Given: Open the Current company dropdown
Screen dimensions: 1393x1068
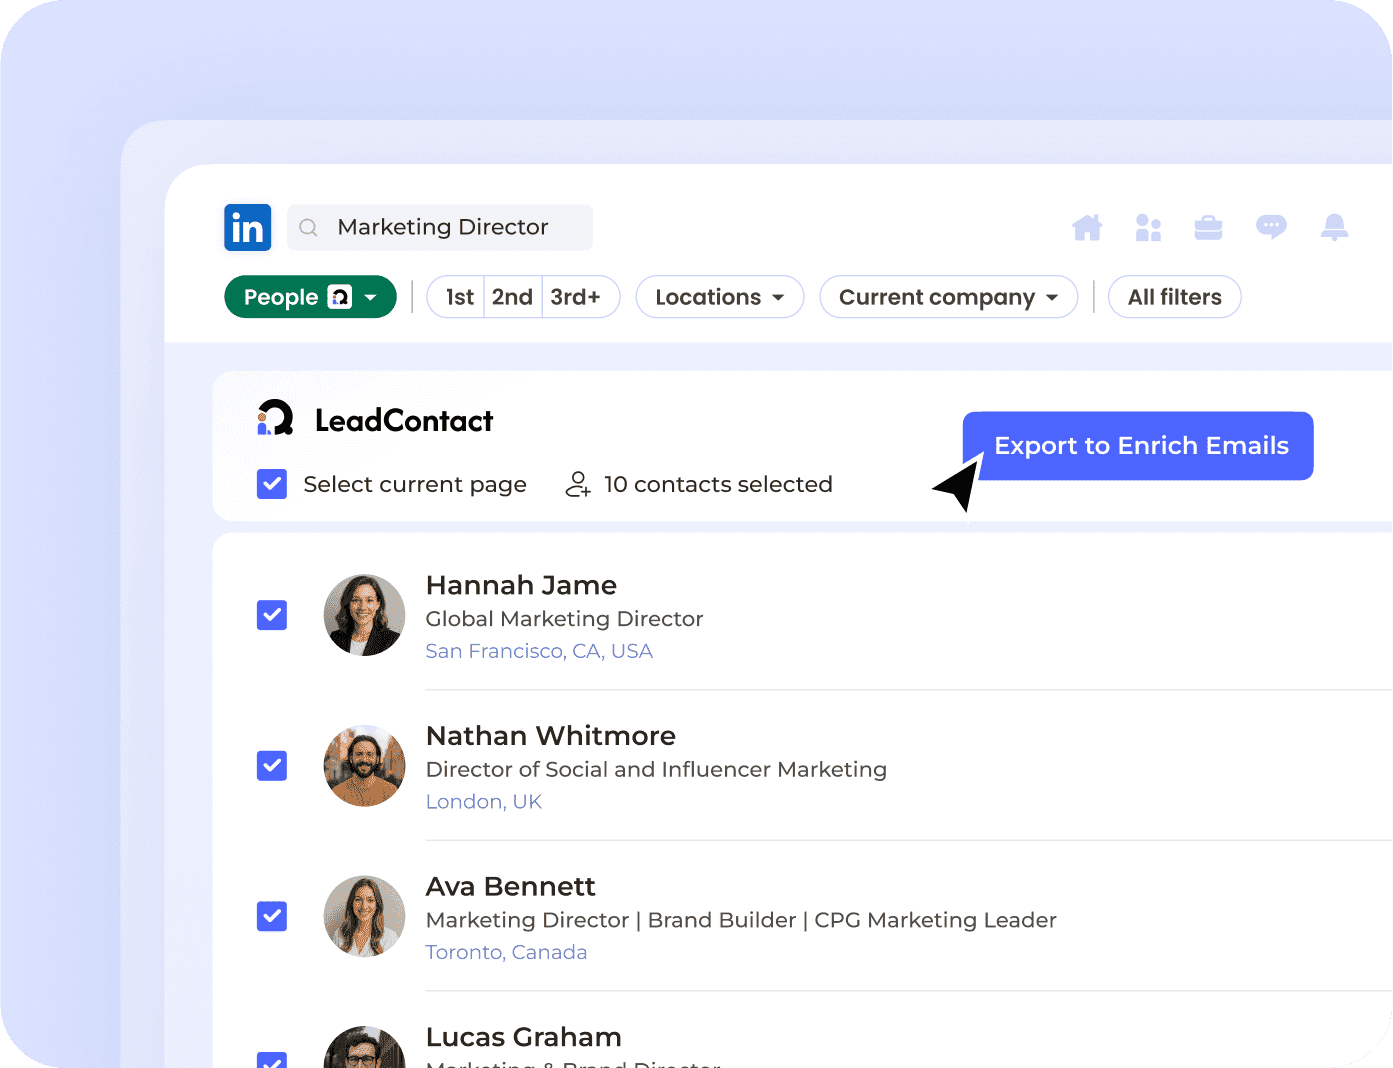Looking at the screenshot, I should coord(948,297).
